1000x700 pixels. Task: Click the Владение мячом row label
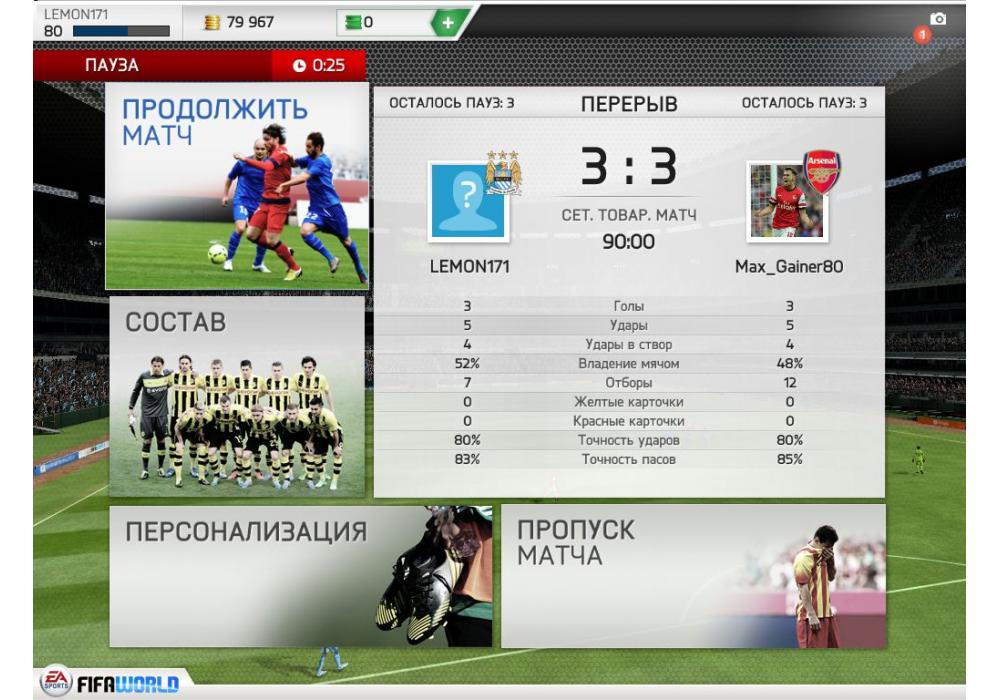(x=629, y=363)
